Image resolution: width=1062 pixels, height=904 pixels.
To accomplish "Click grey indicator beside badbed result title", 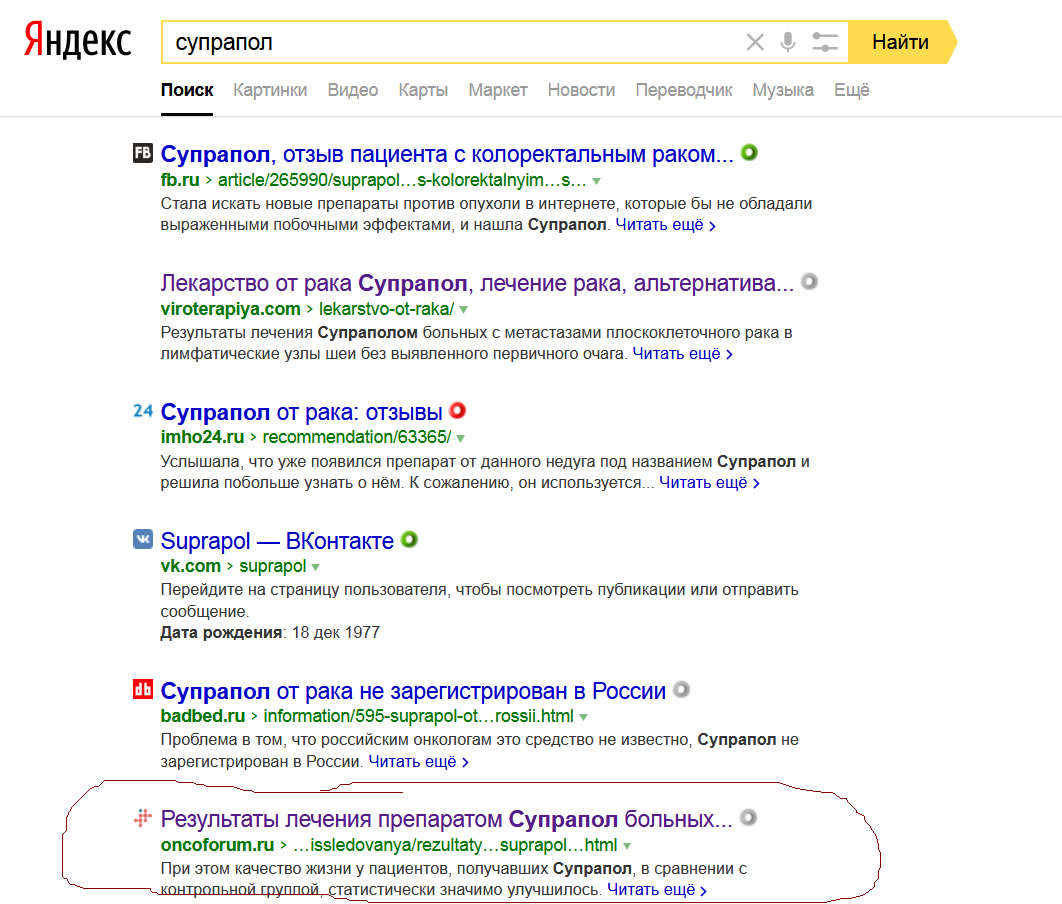I will click(681, 689).
